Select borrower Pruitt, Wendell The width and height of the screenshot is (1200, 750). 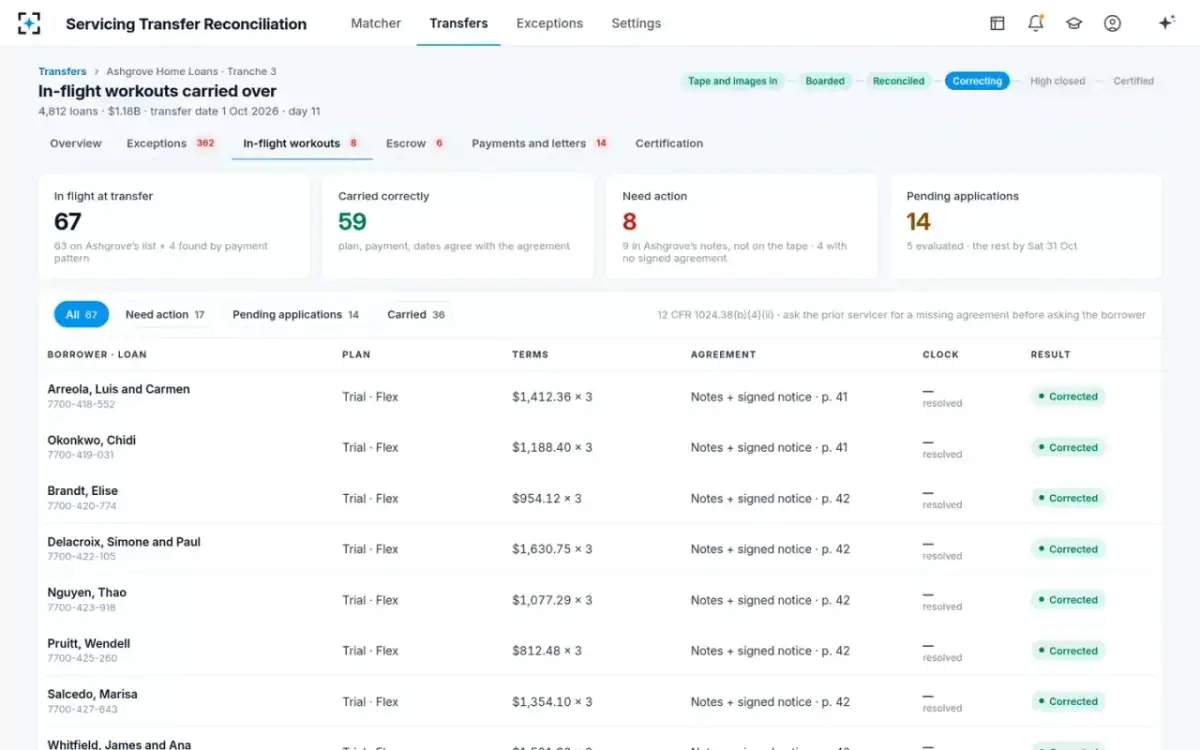coord(88,644)
